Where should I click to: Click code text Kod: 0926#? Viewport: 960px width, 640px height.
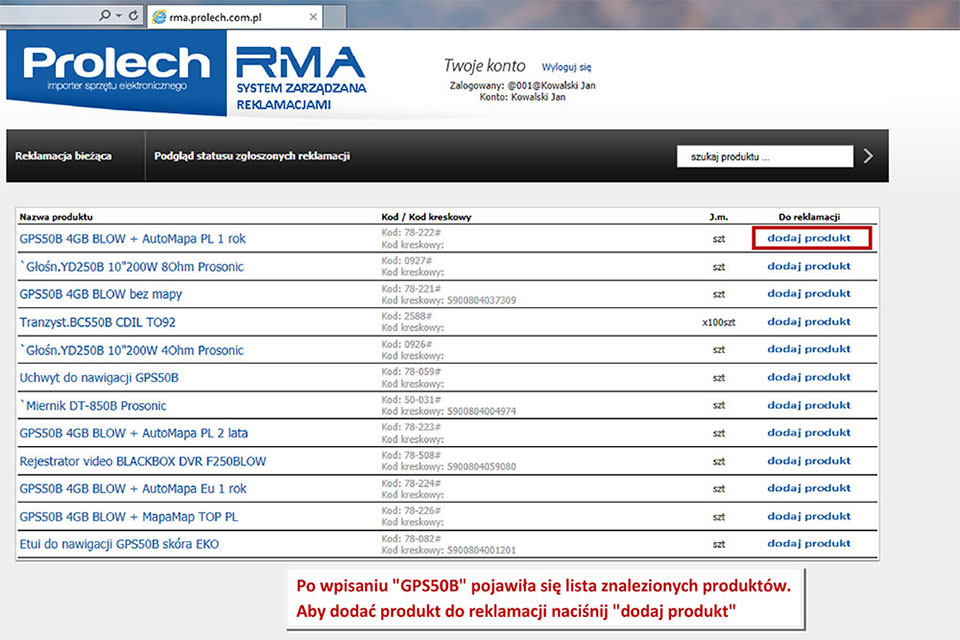coord(407,344)
